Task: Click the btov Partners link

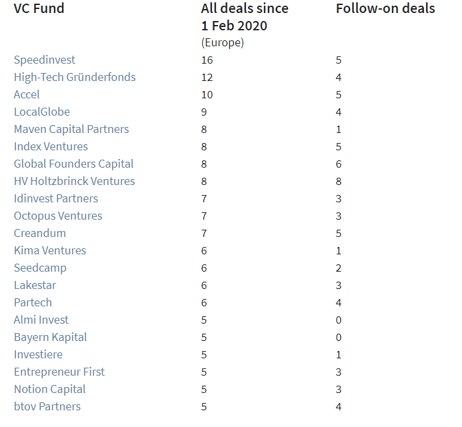Action: pos(47,407)
